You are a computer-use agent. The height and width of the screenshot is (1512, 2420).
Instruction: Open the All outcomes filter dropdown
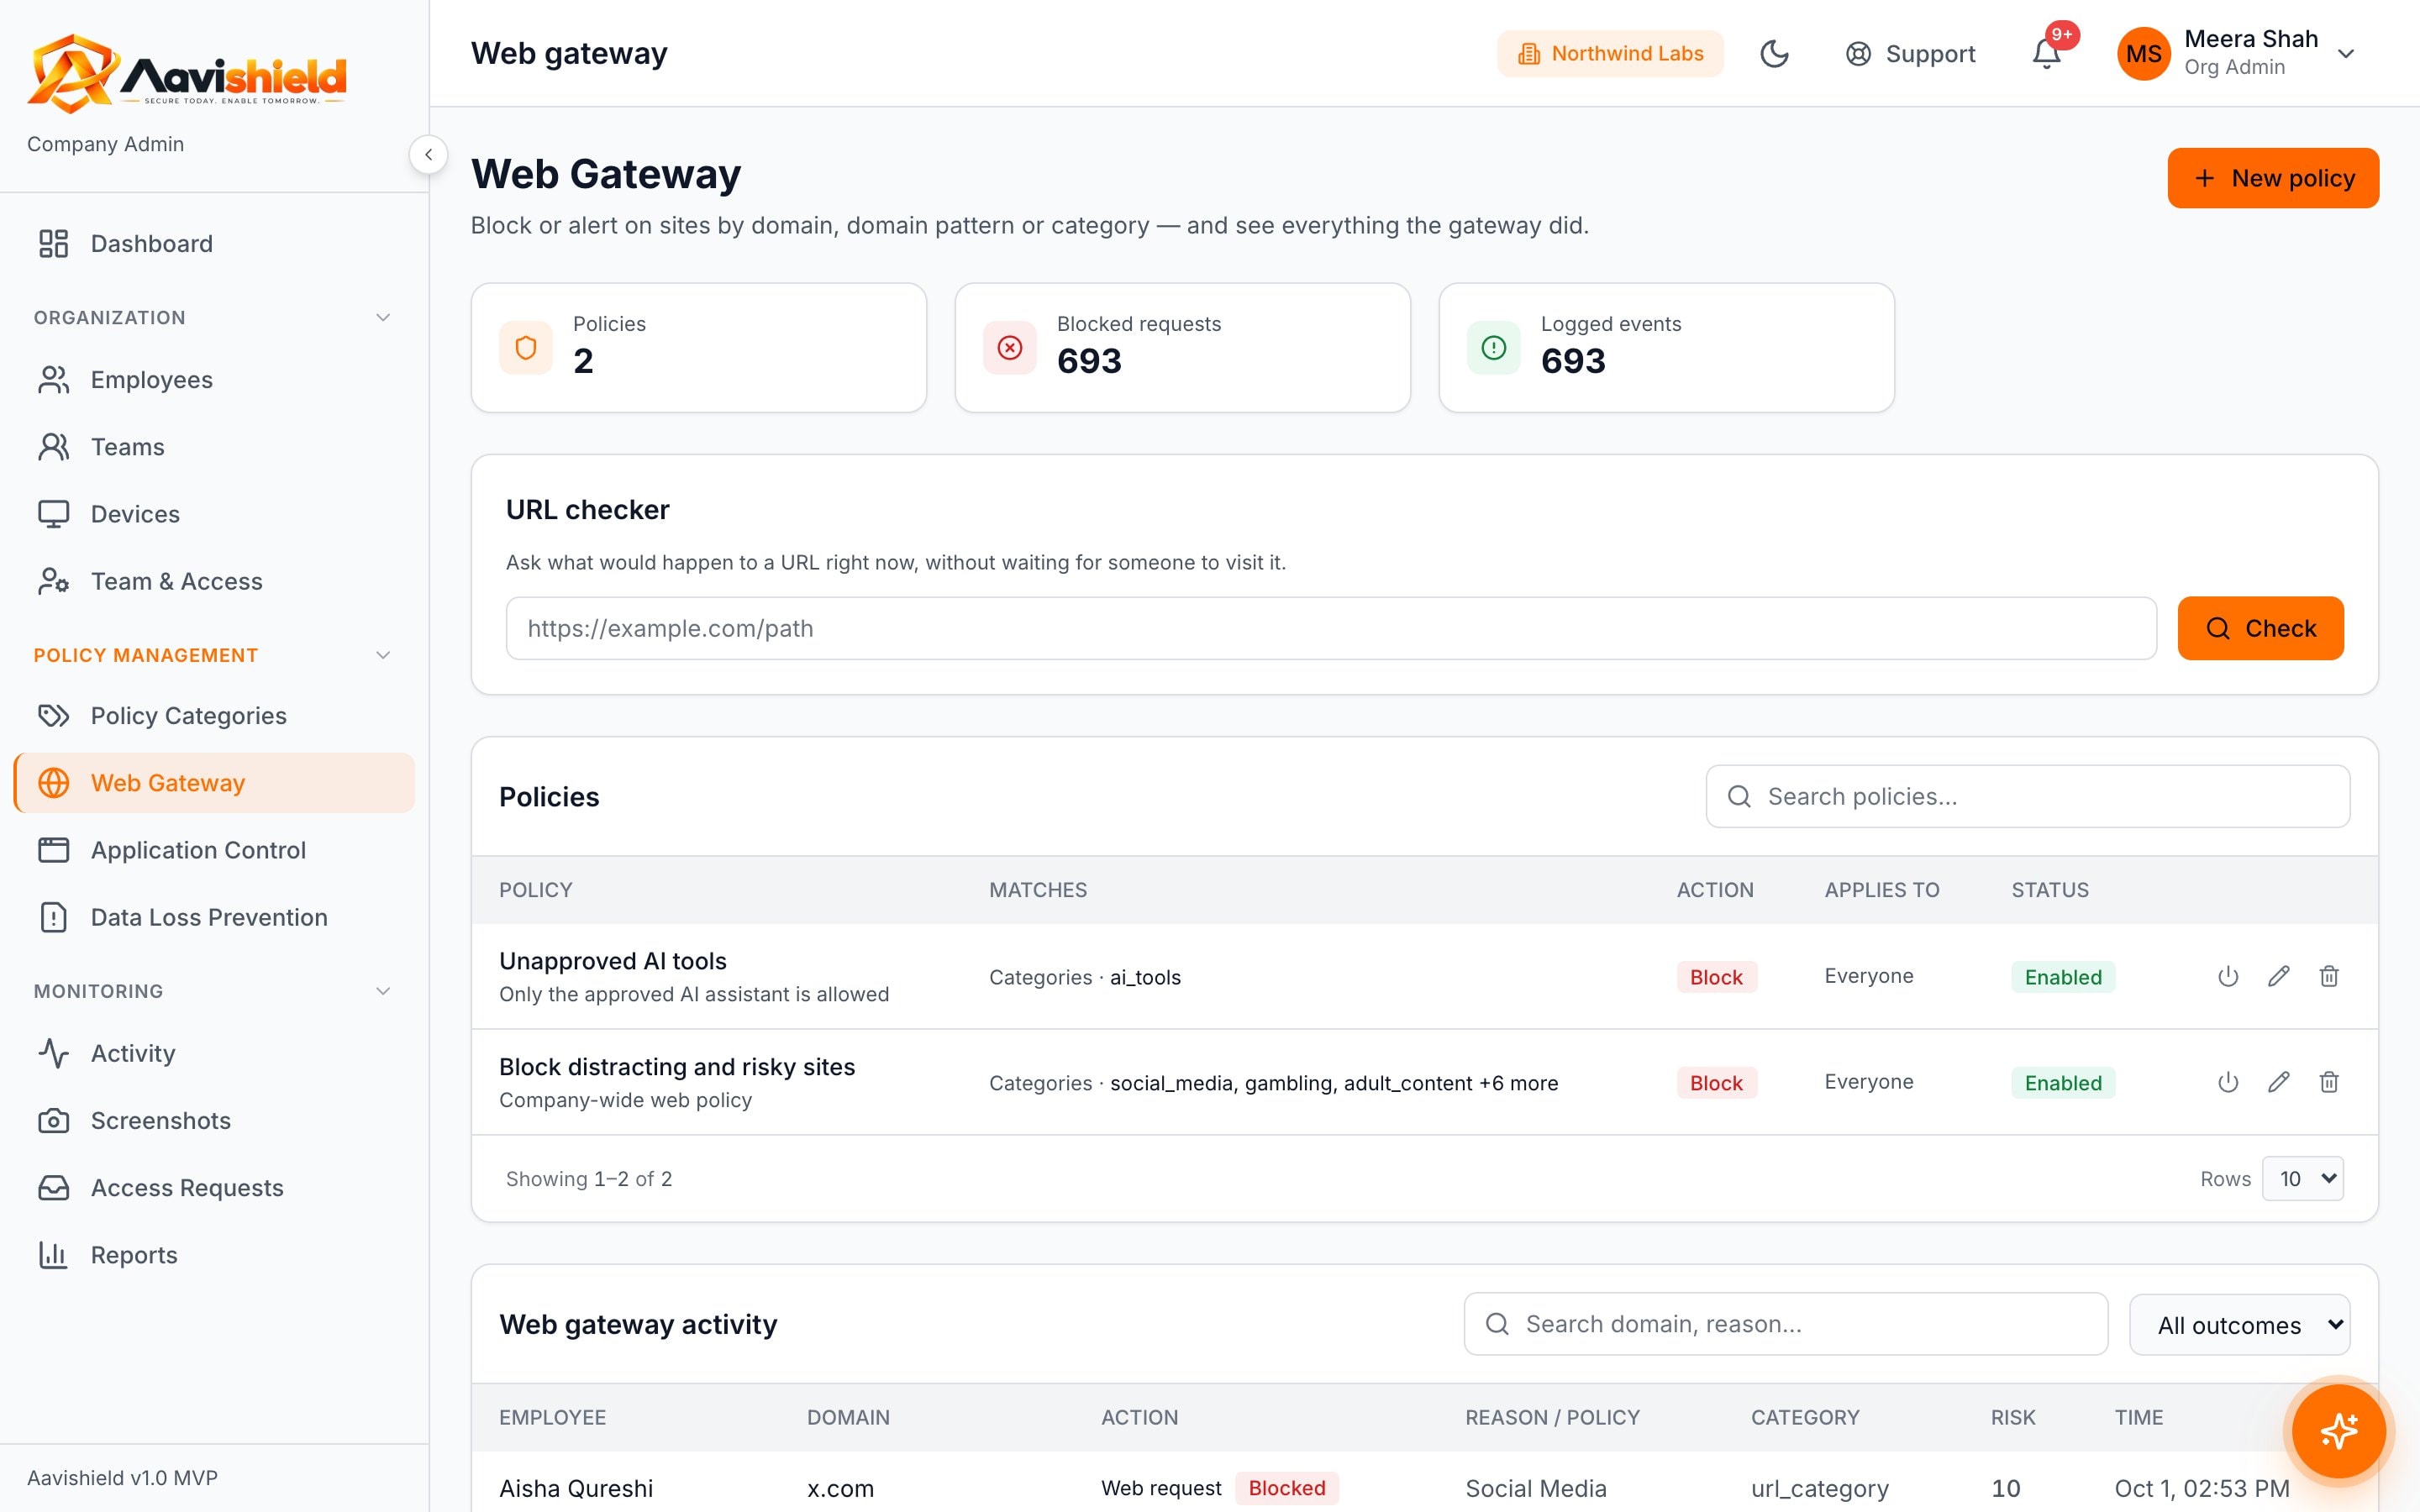point(2240,1325)
